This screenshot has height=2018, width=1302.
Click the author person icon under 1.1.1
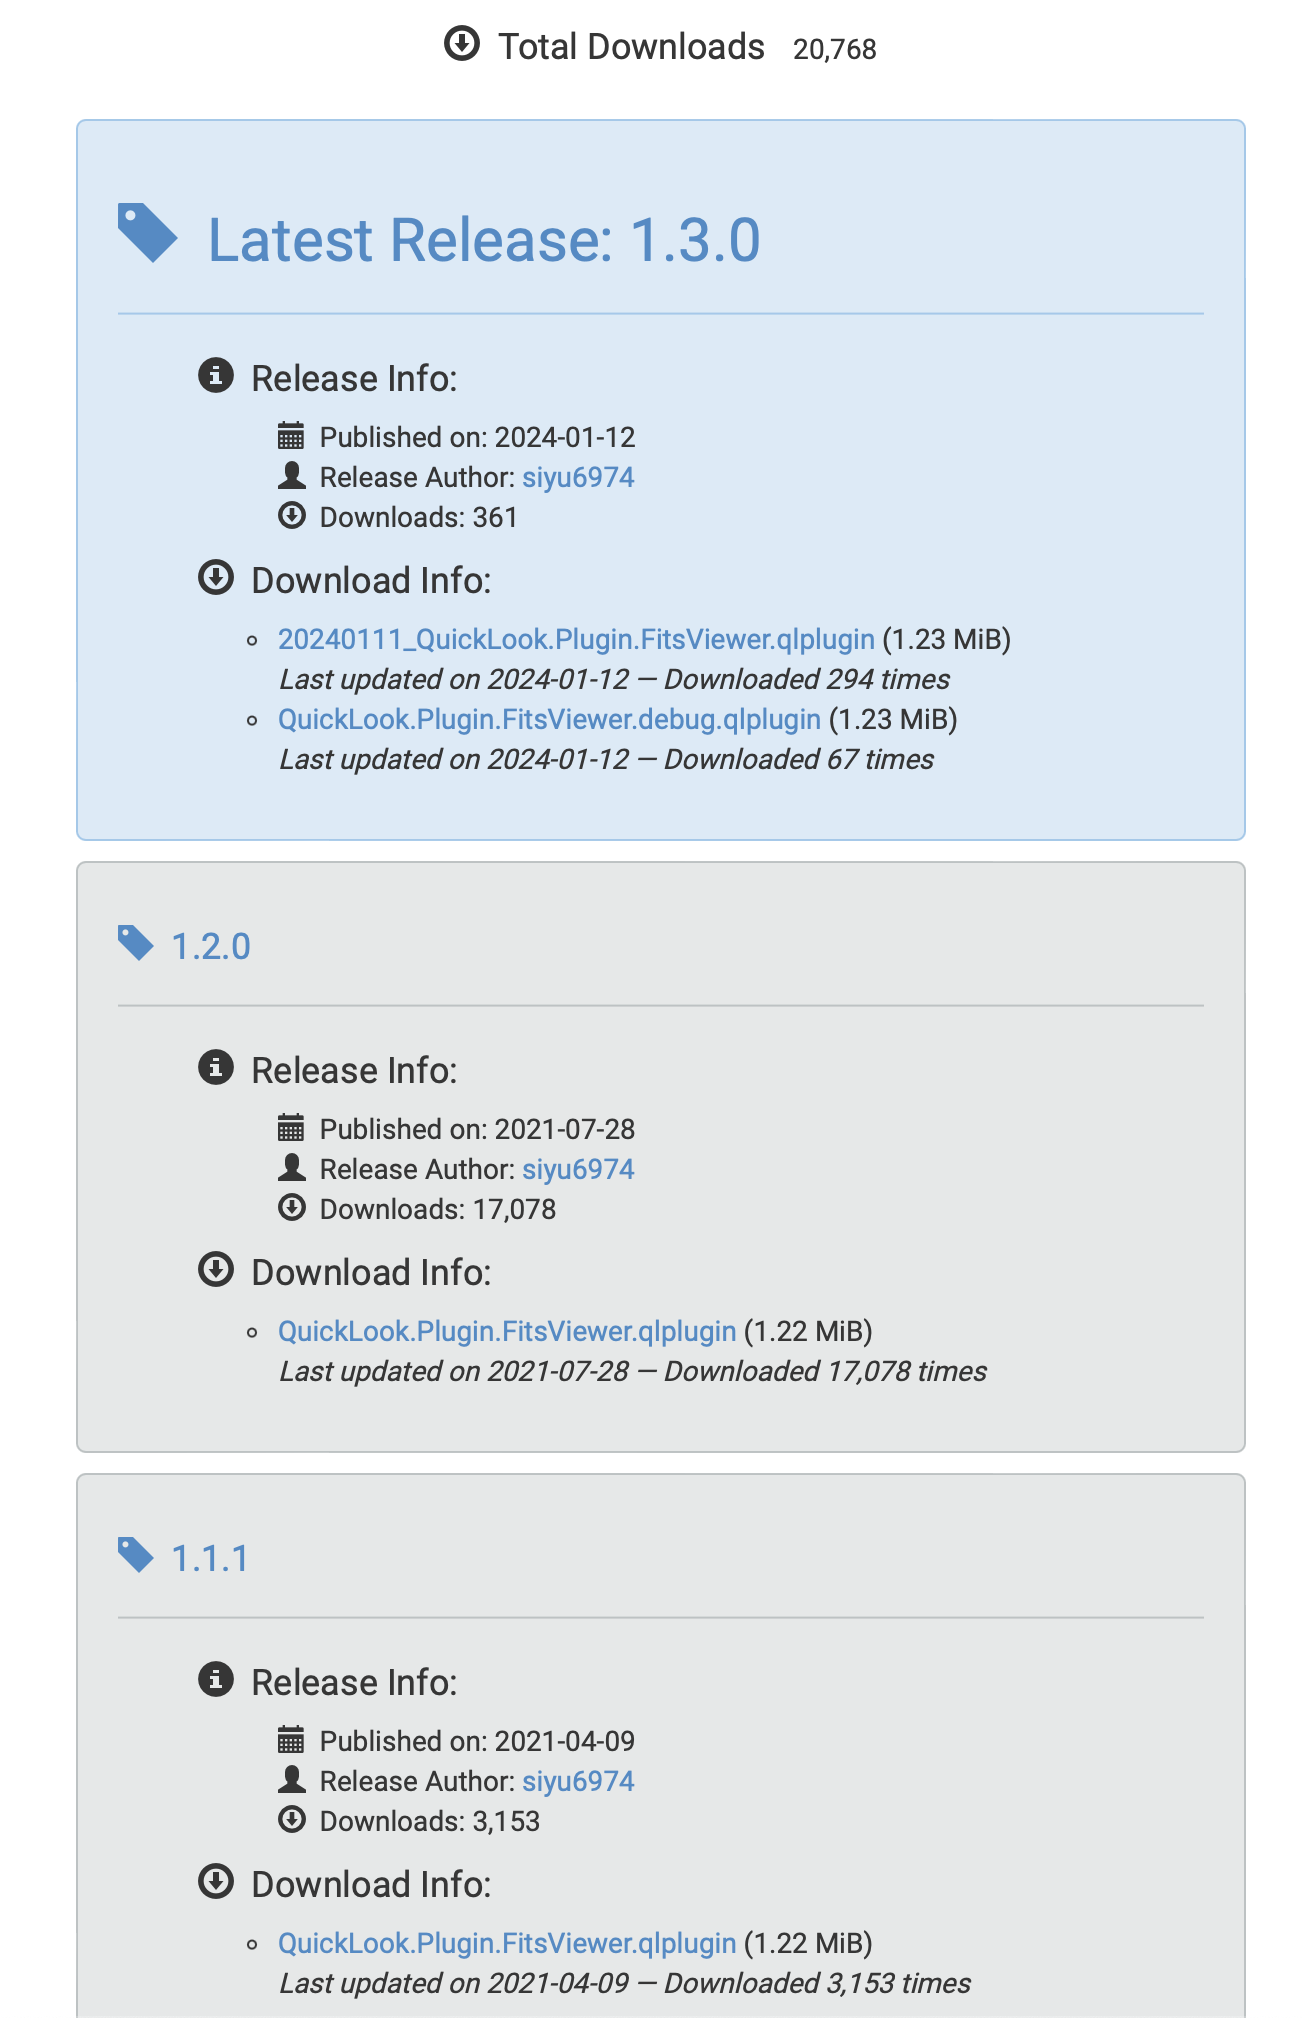(x=291, y=1779)
